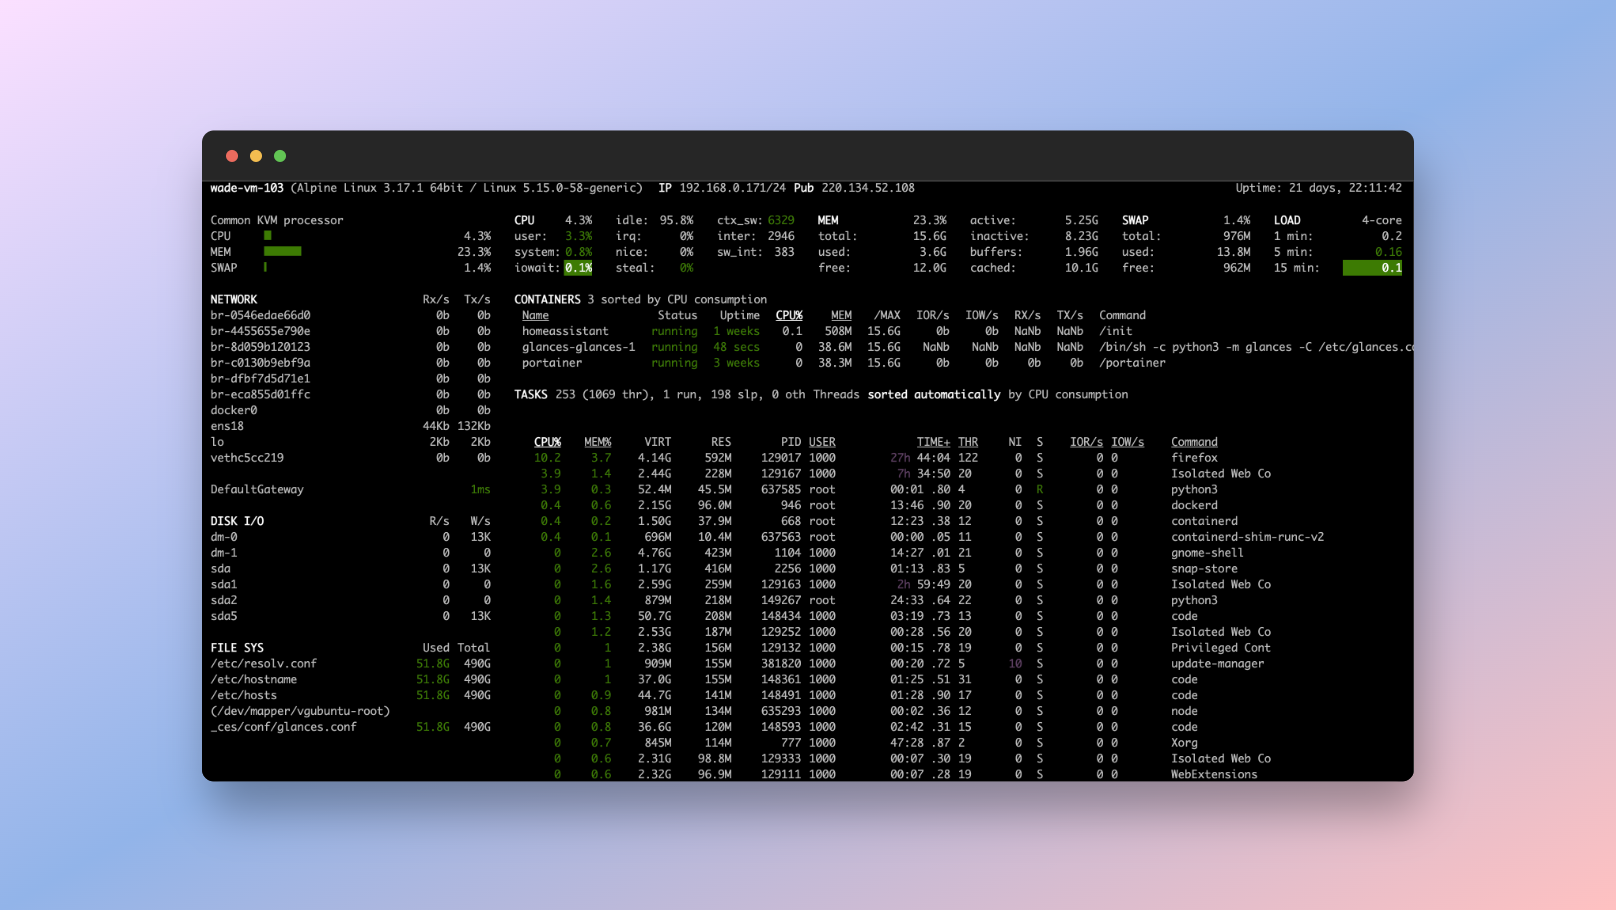Click the firefox process command
The height and width of the screenshot is (910, 1616).
1194,458
